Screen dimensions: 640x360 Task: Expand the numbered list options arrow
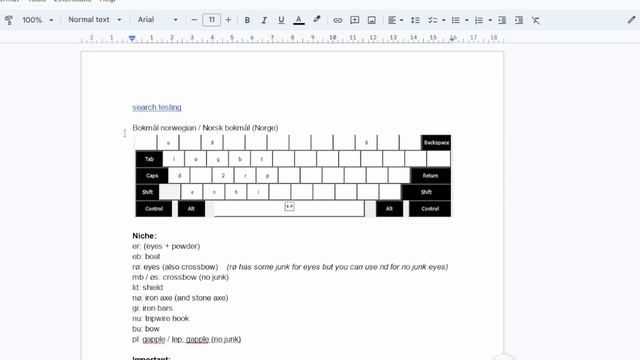[x=490, y=20]
